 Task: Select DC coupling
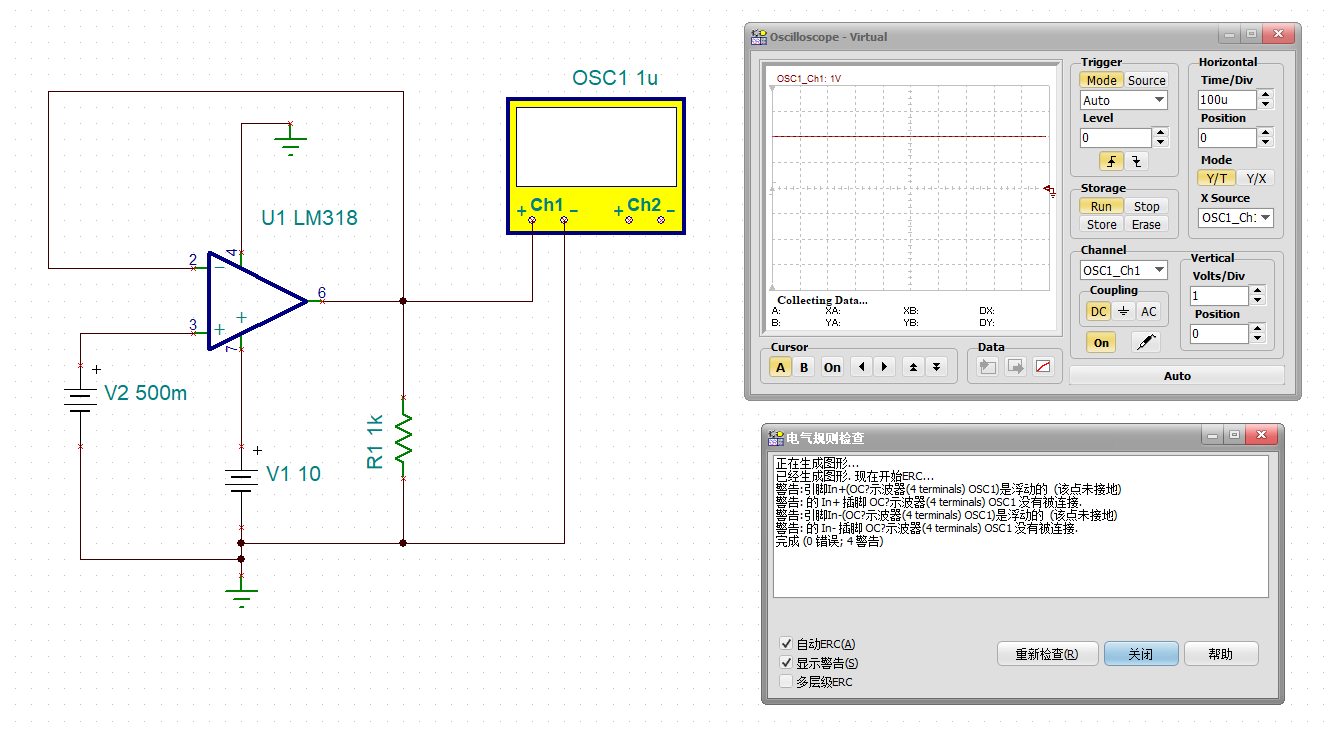(x=1099, y=311)
